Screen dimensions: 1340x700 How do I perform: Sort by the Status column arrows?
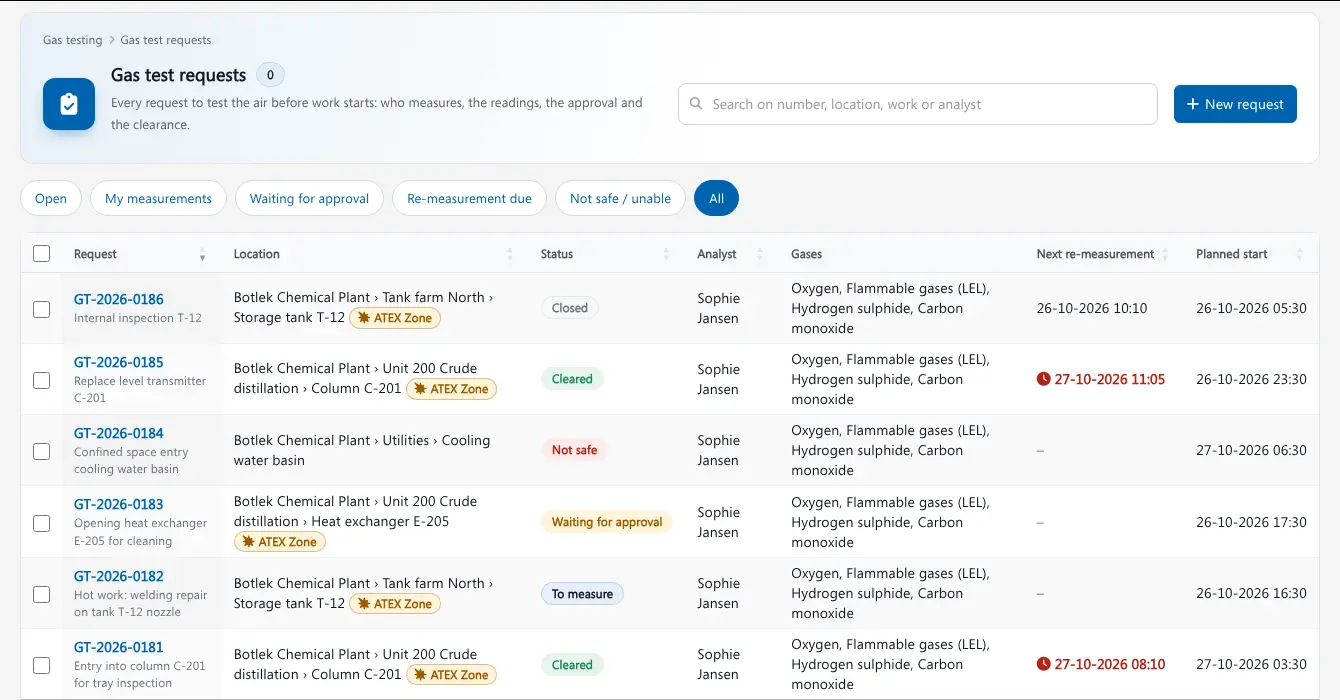(666, 254)
